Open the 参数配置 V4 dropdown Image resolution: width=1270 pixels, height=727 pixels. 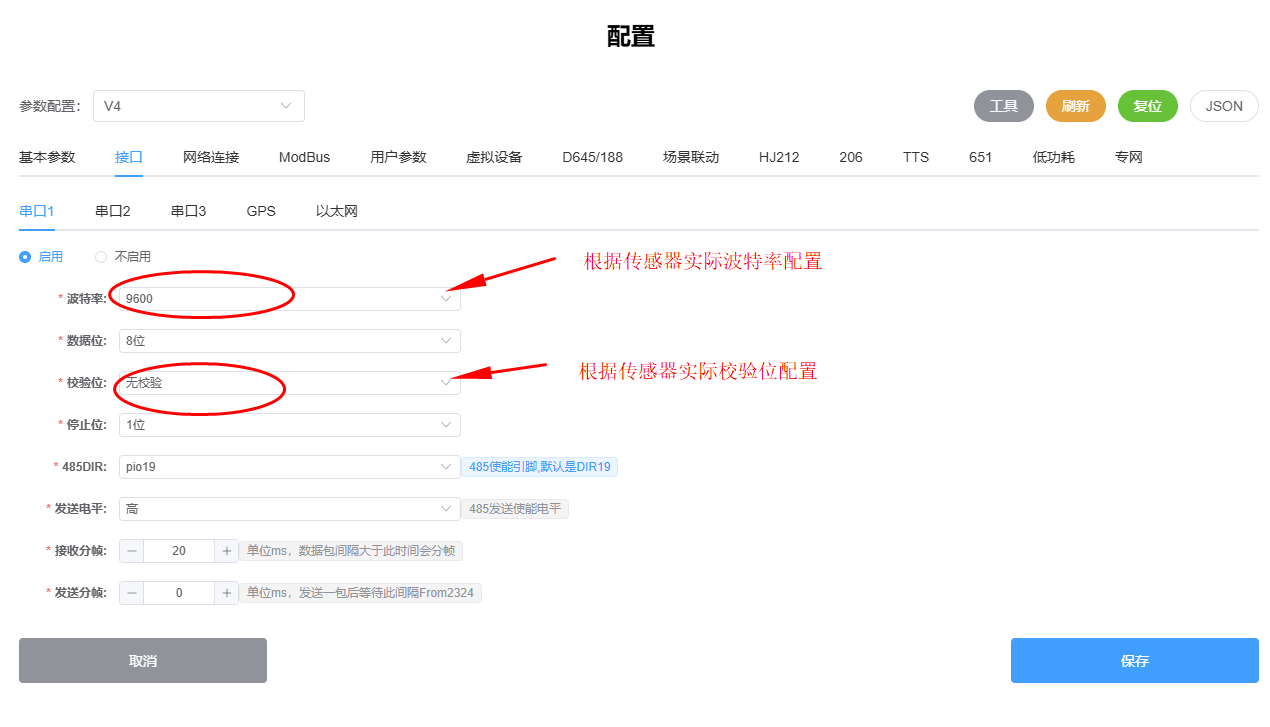199,106
